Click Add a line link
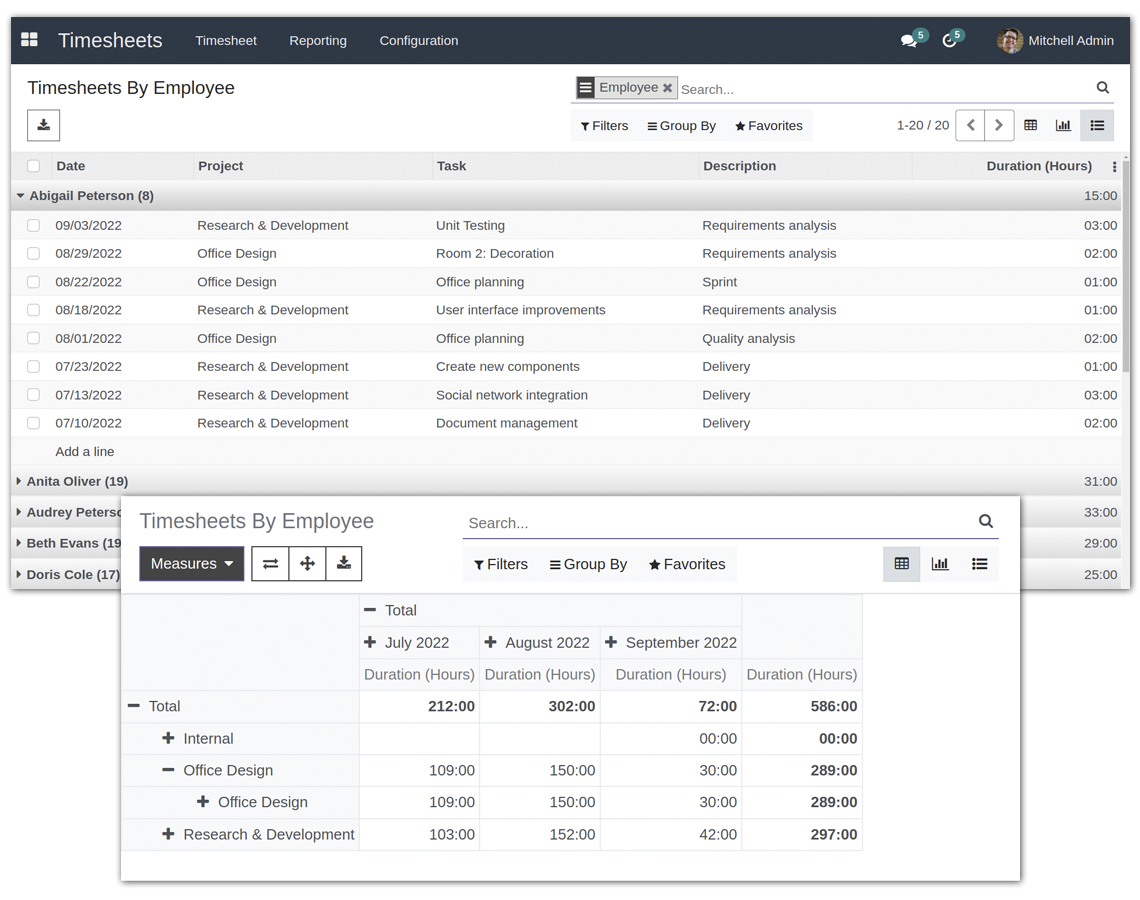Image resolution: width=1140 pixels, height=900 pixels. pos(85,452)
